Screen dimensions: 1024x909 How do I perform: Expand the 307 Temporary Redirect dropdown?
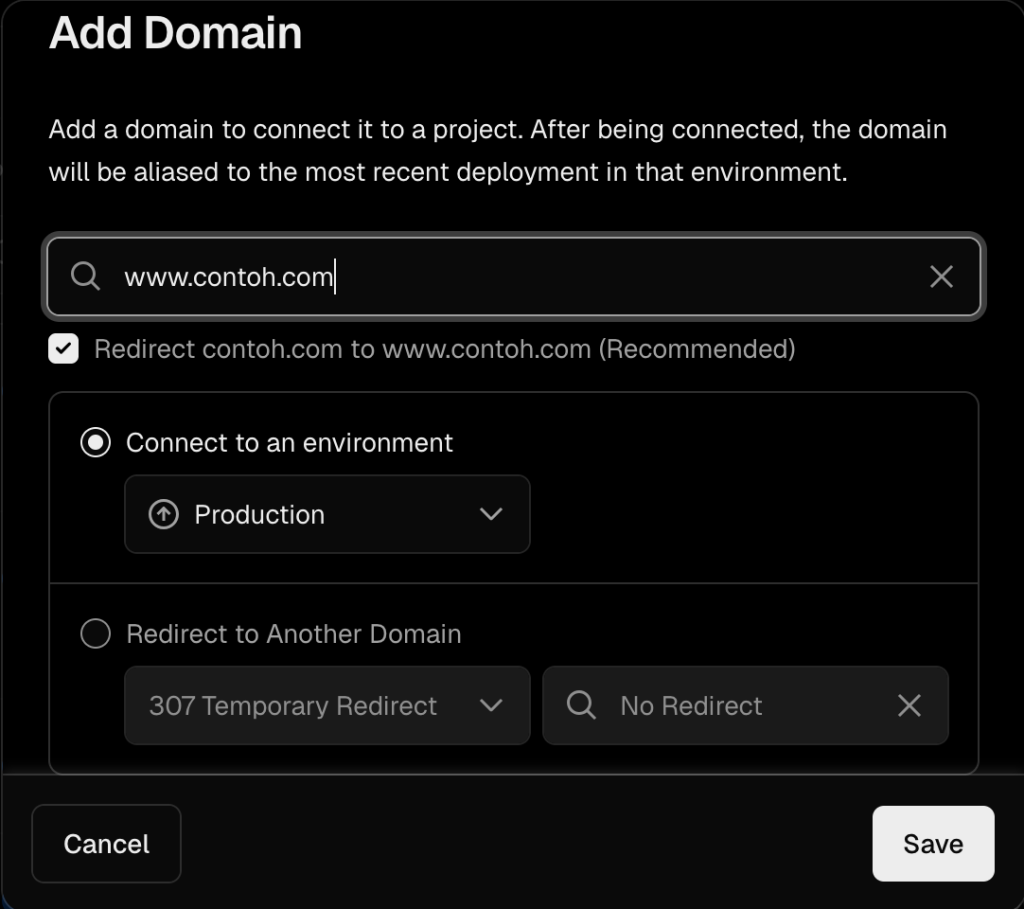tap(326, 706)
